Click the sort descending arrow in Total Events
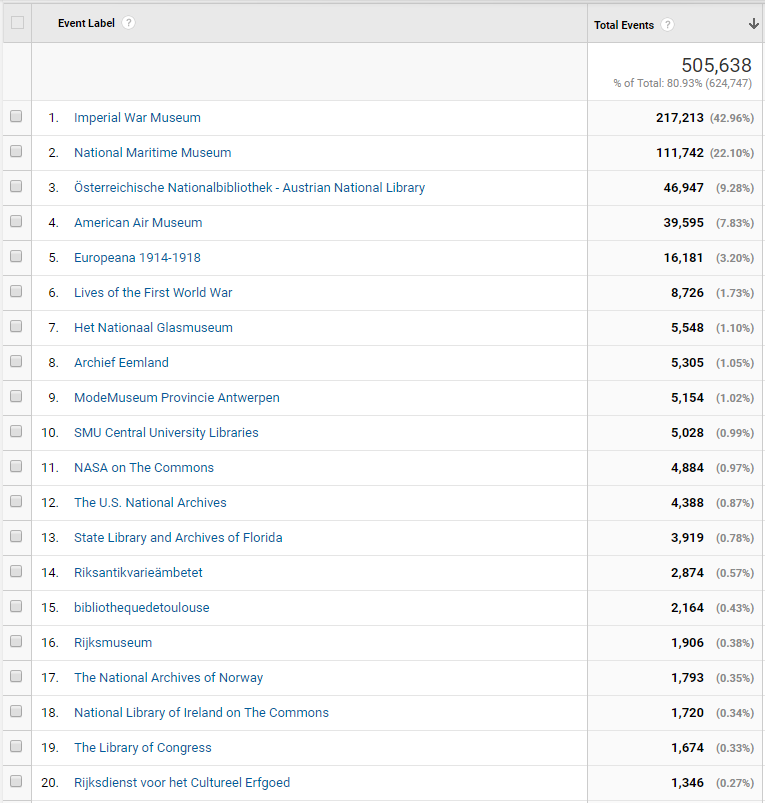 [753, 24]
